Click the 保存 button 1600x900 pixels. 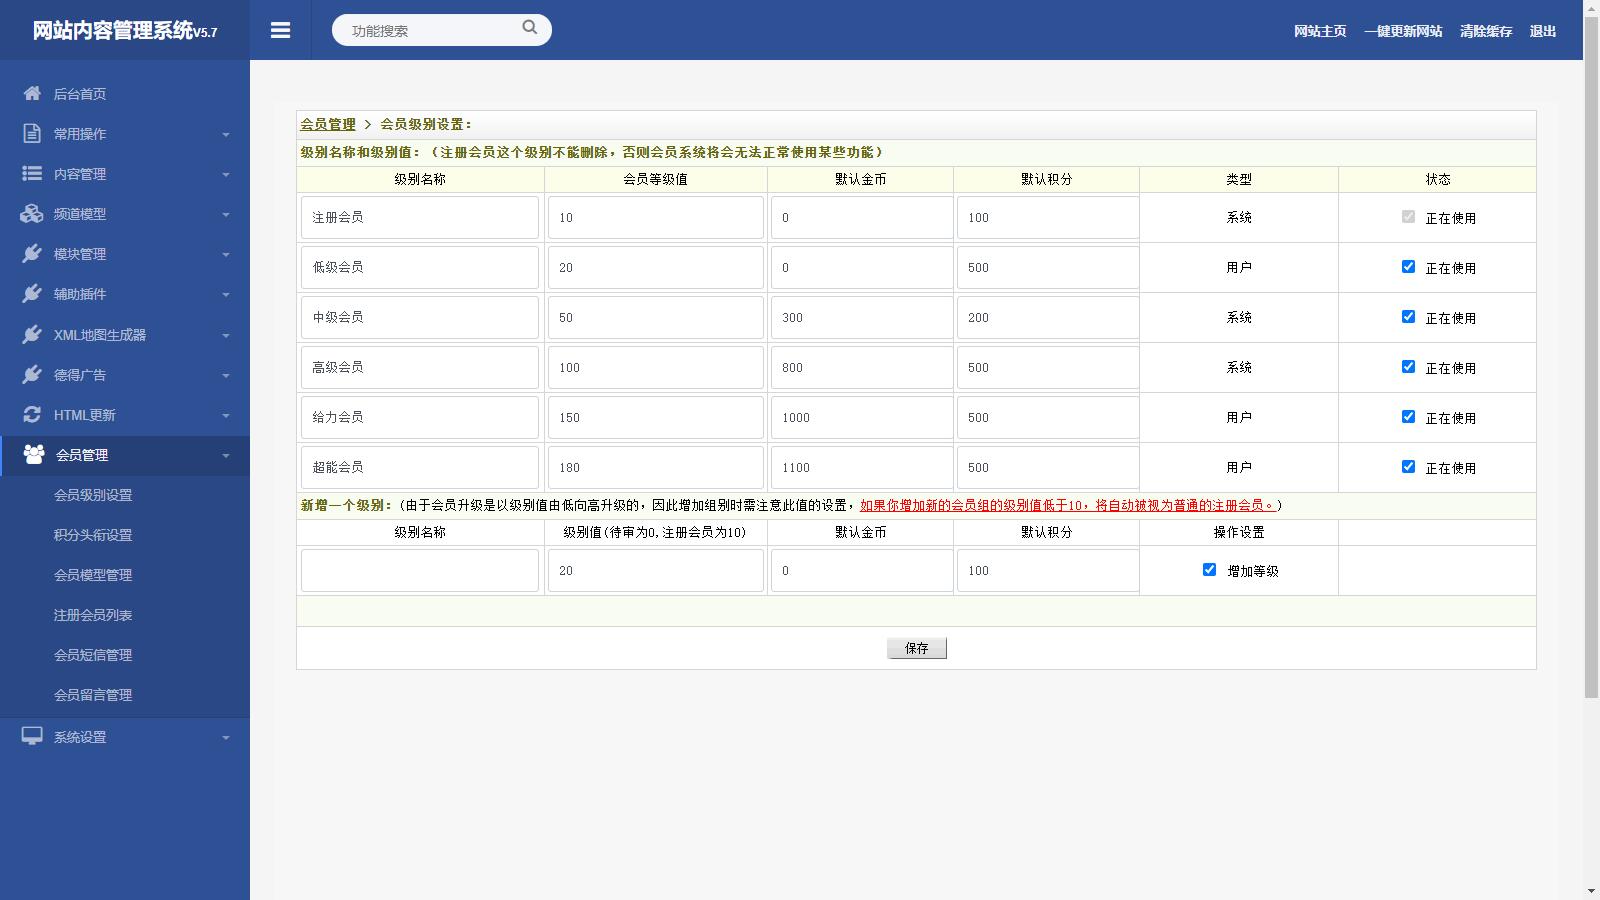pos(916,648)
